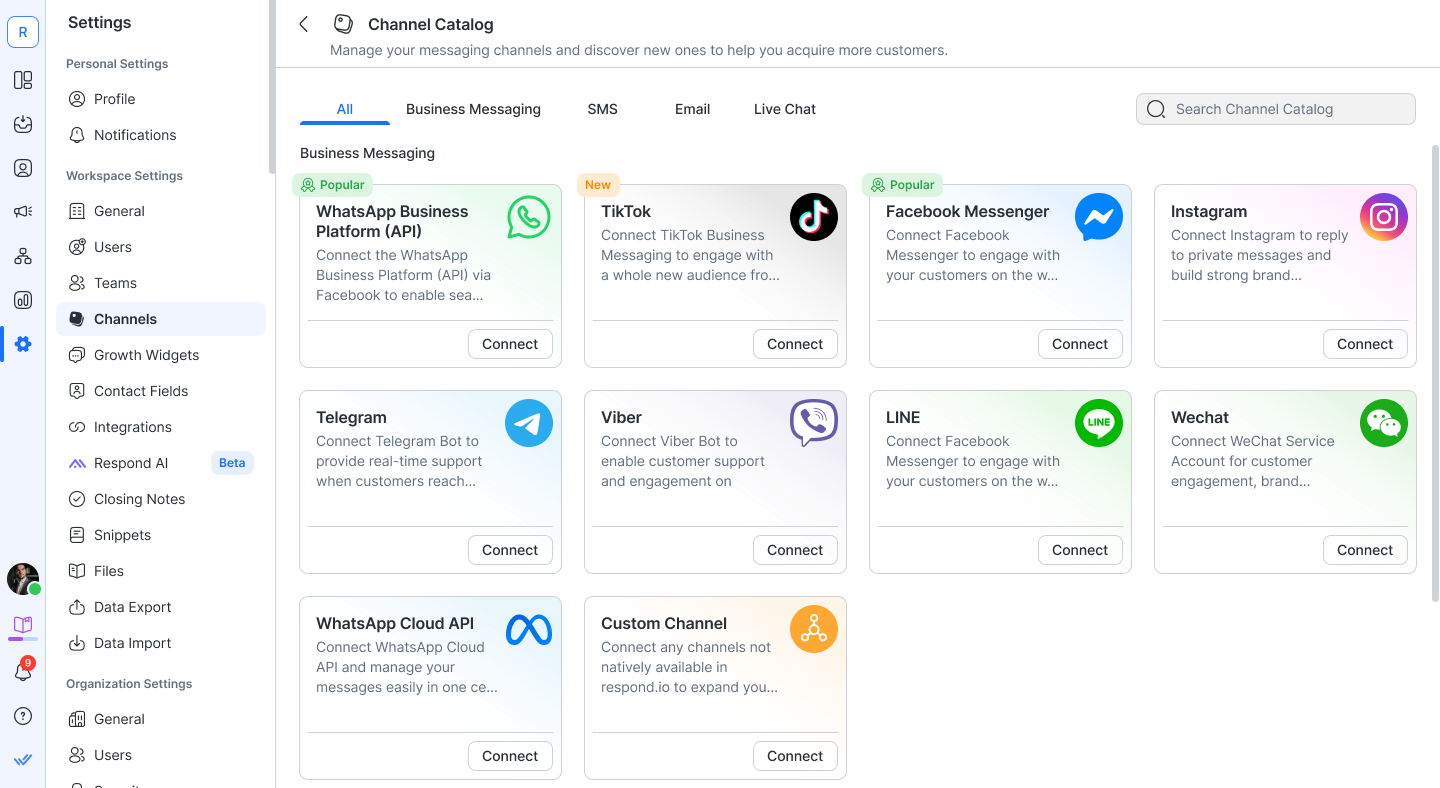Select the Live Chat tab
Screen dimensions: 1440x788
(x=784, y=109)
